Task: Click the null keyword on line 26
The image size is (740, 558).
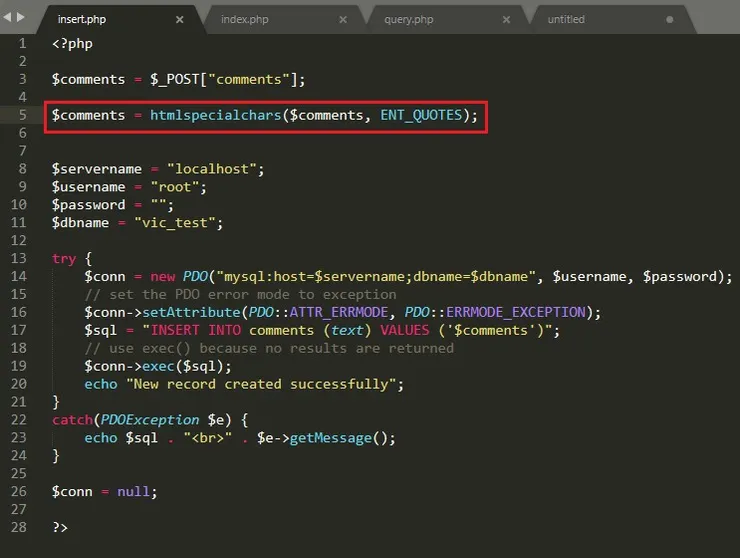Action: (134, 492)
